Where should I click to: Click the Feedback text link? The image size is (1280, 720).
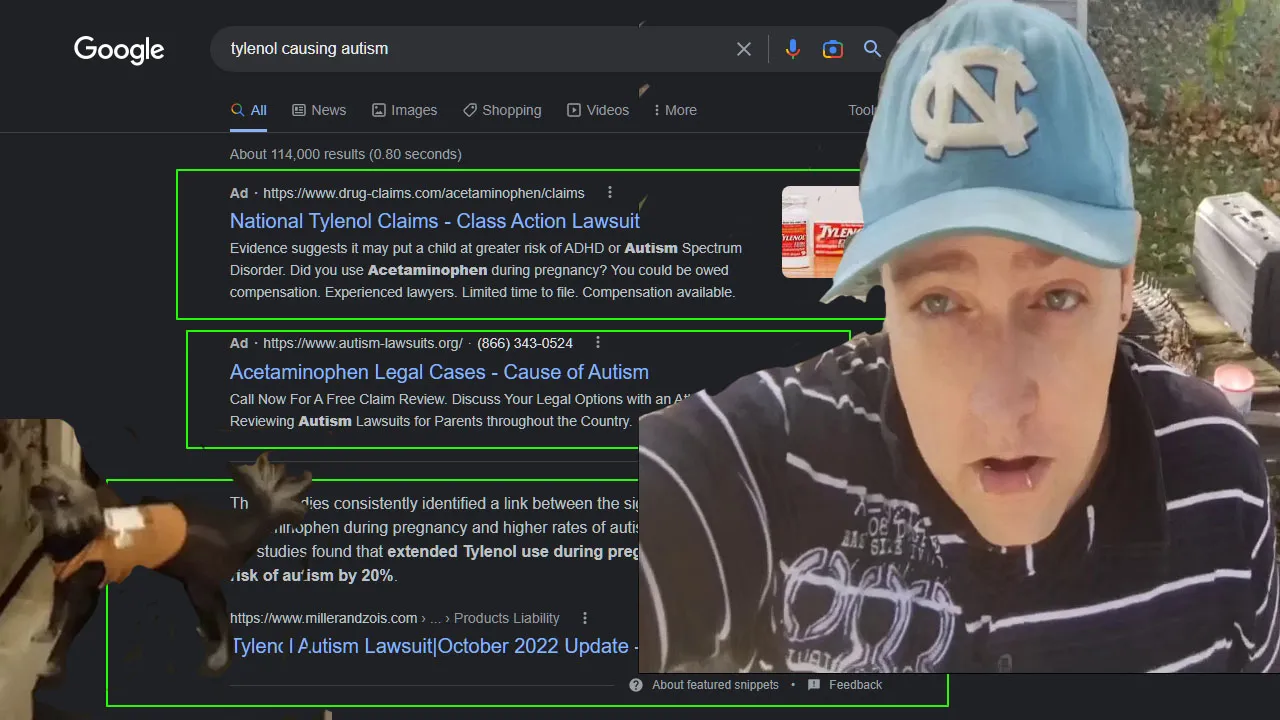tap(855, 685)
